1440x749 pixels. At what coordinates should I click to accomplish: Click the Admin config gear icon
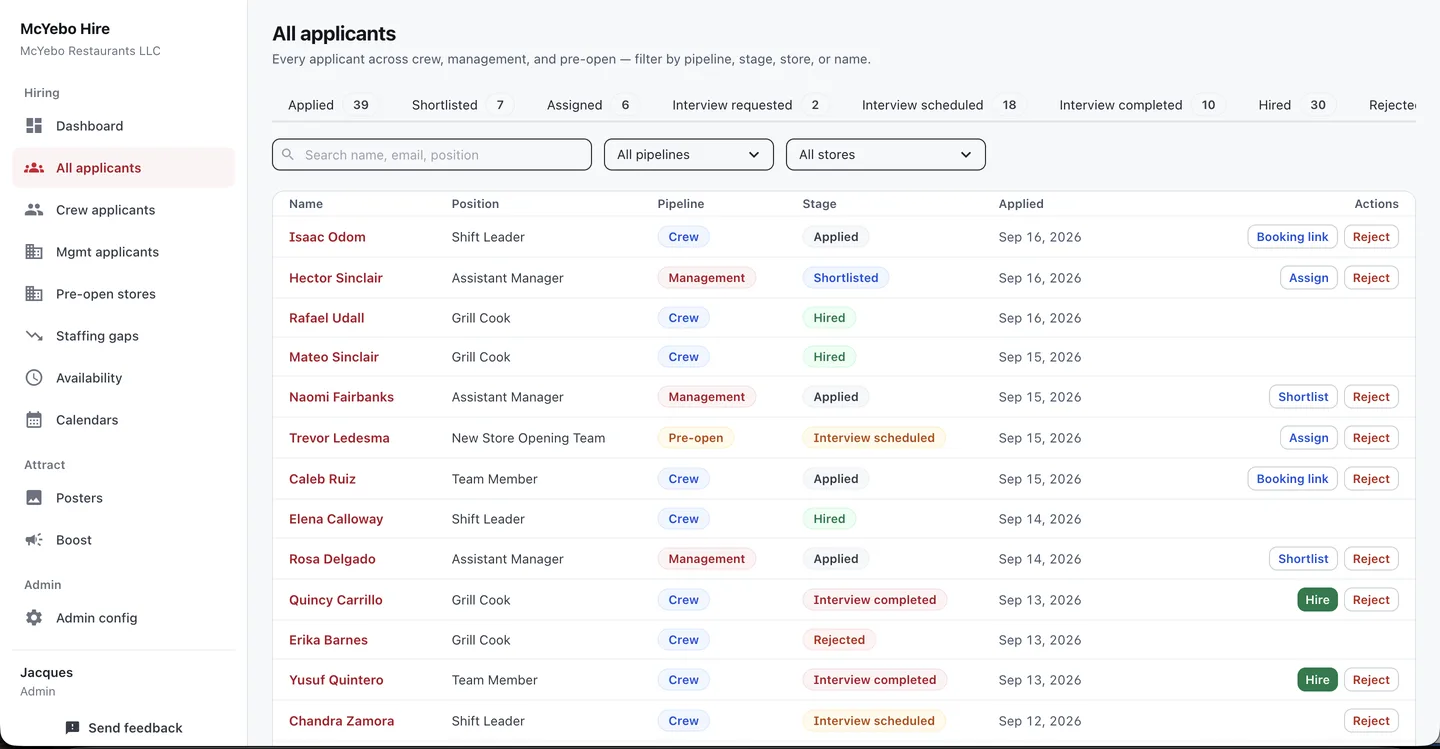34,618
